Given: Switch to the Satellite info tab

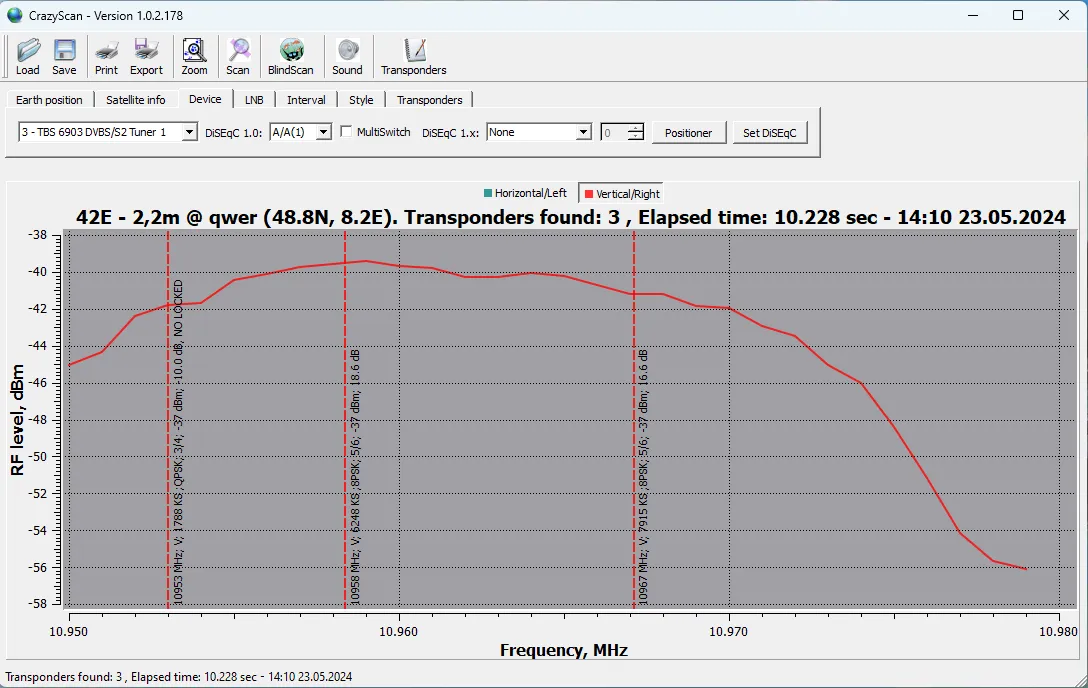Looking at the screenshot, I should click(136, 100).
